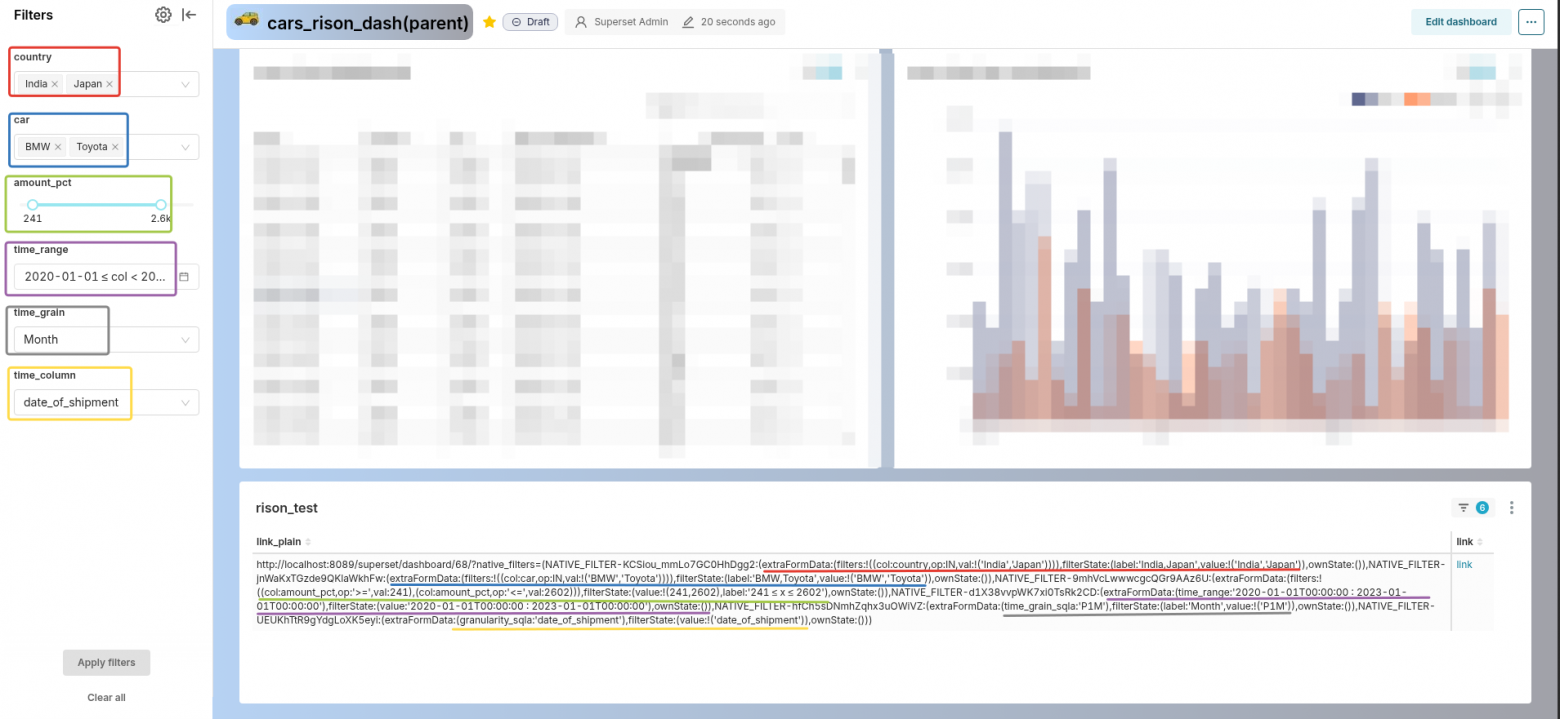1560x719 pixels.
Task: Remove Japan tag from country filter
Action: pos(109,84)
